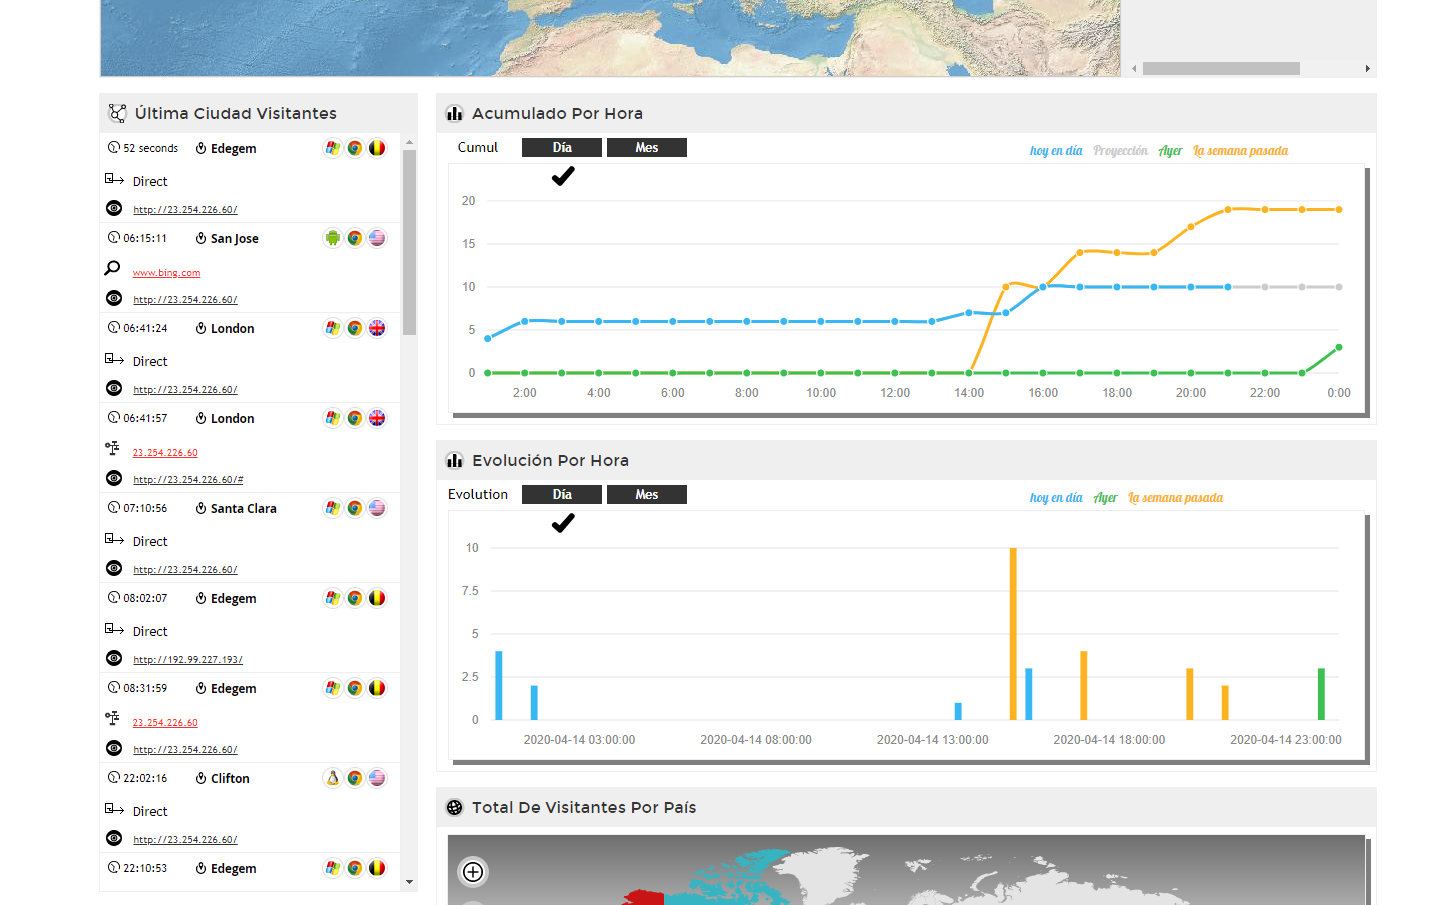Click the Belgium flag icon on first visitor
This screenshot has height=905, width=1433.
tap(377, 148)
